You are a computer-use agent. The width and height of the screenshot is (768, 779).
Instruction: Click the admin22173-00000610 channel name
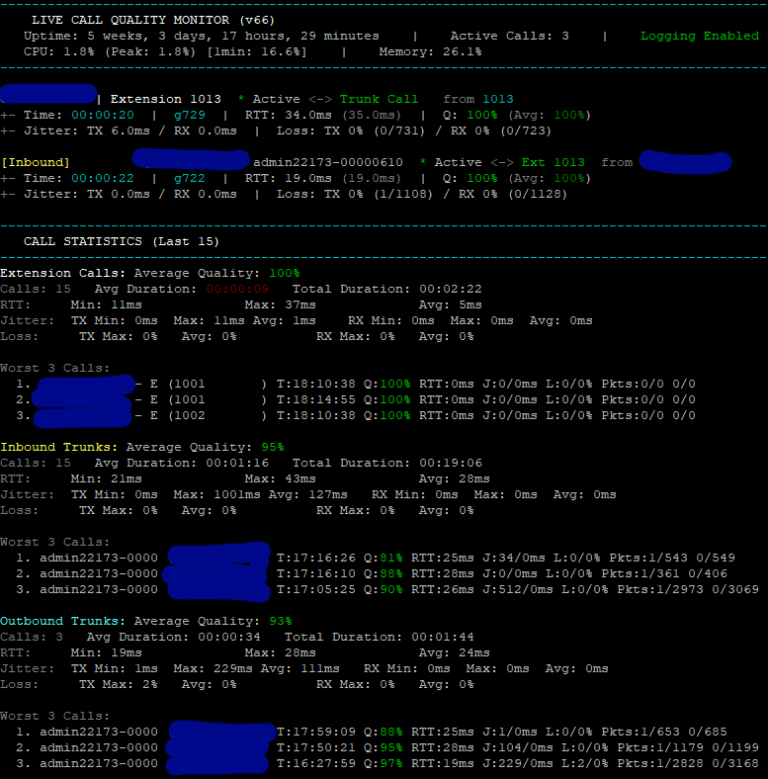pyautogui.click(x=328, y=162)
